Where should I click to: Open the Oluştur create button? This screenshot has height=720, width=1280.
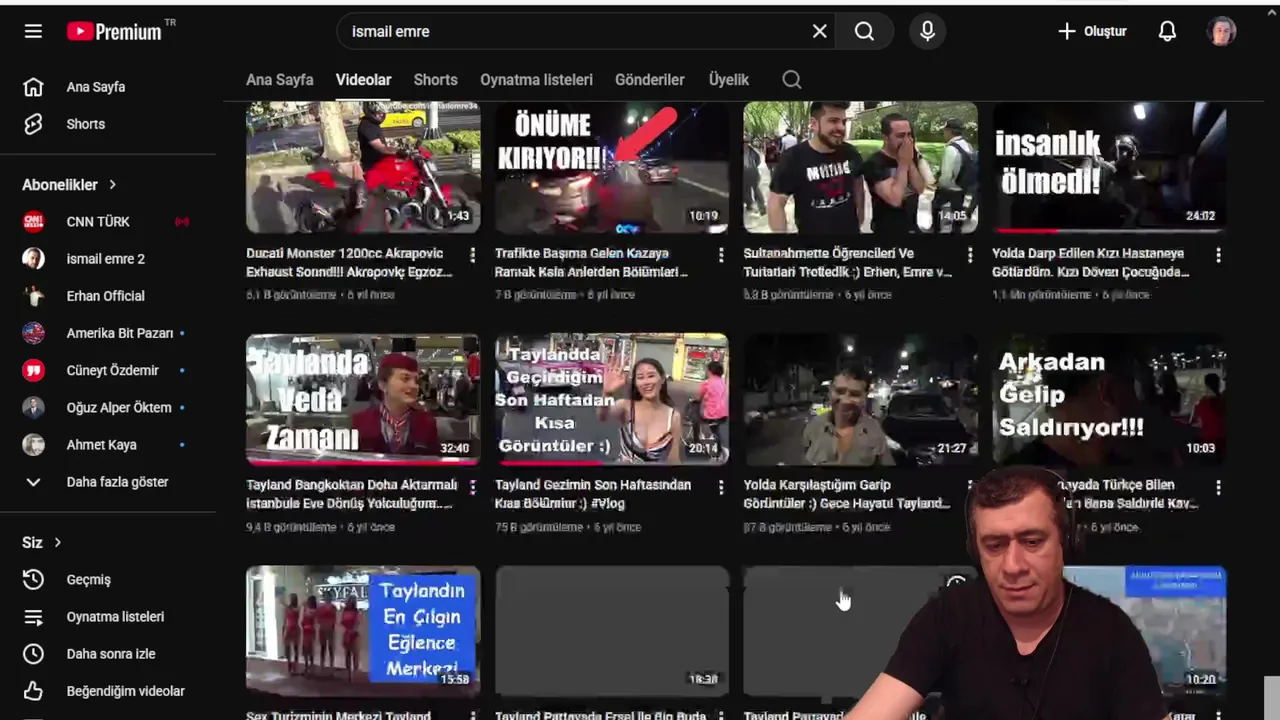(x=1092, y=31)
